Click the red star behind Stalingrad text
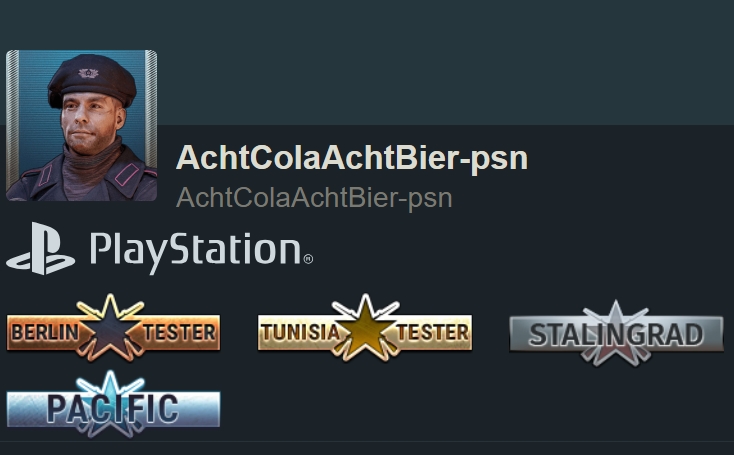 click(616, 334)
